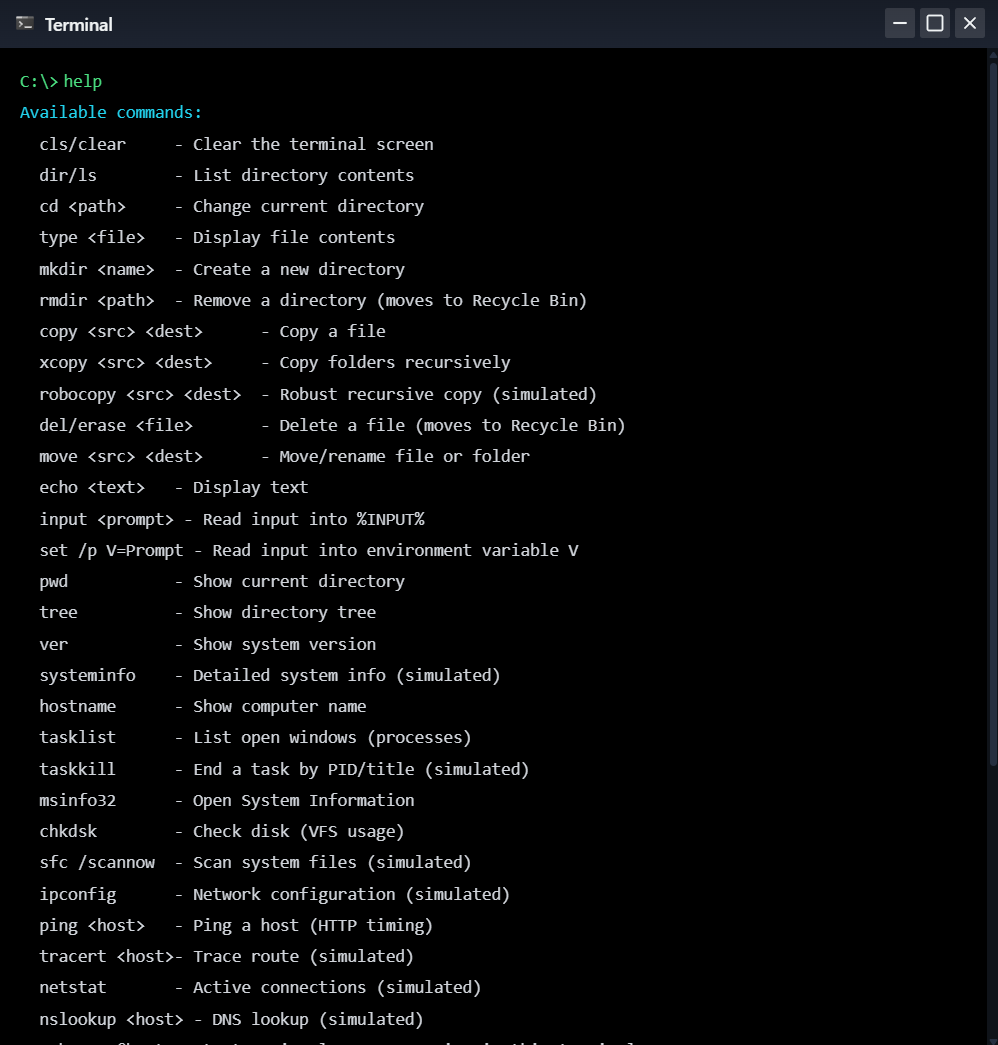Click 'Change current directory' description
Image resolution: width=998 pixels, height=1045 pixels.
(309, 207)
